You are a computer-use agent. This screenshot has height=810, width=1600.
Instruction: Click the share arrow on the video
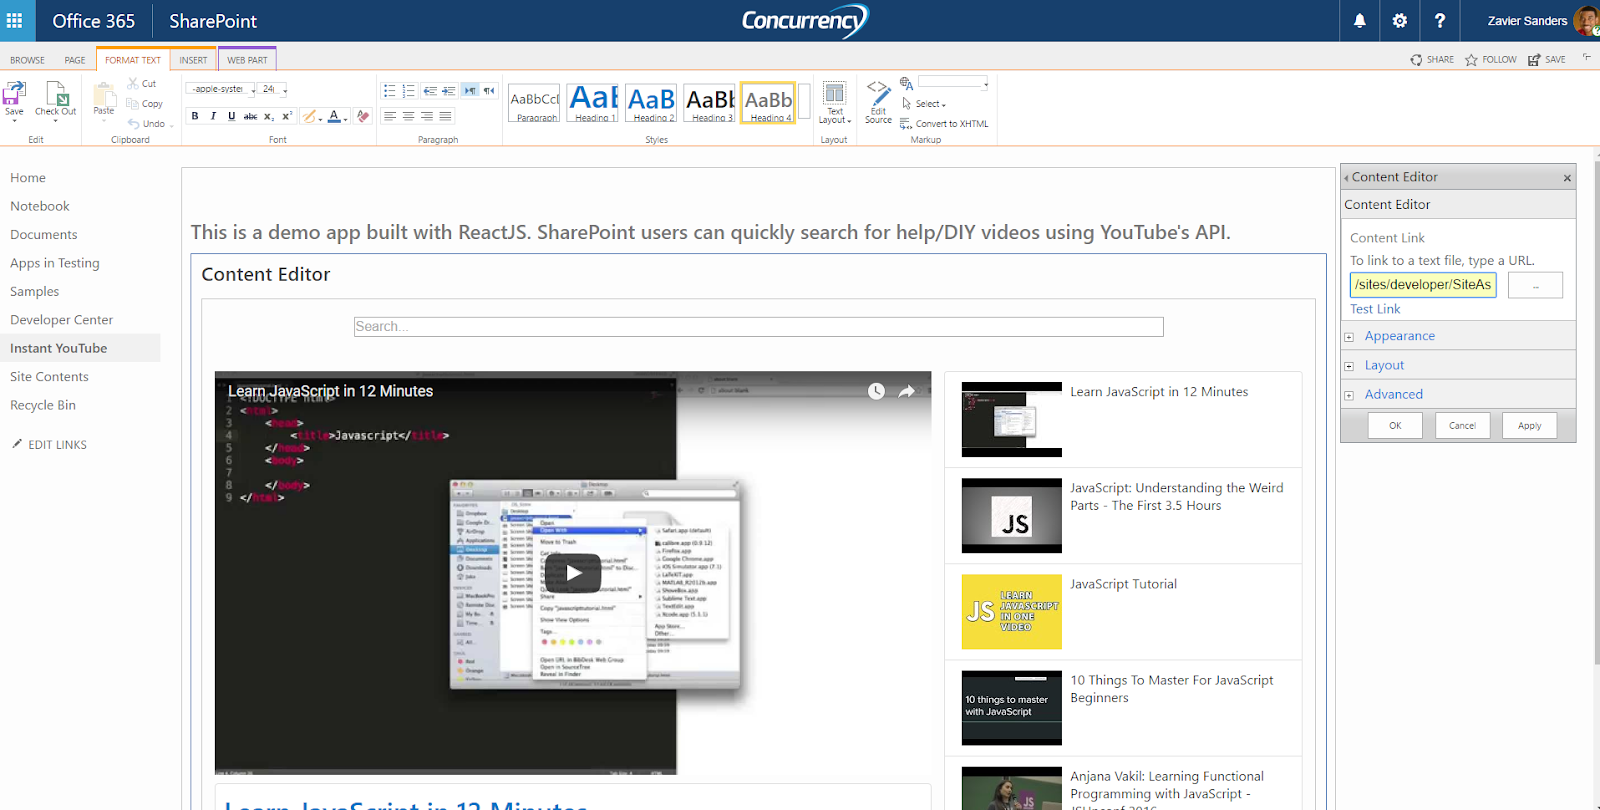906,391
